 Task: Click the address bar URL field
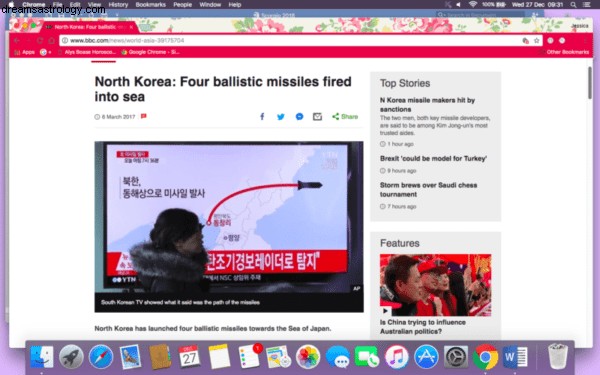[x=301, y=40]
